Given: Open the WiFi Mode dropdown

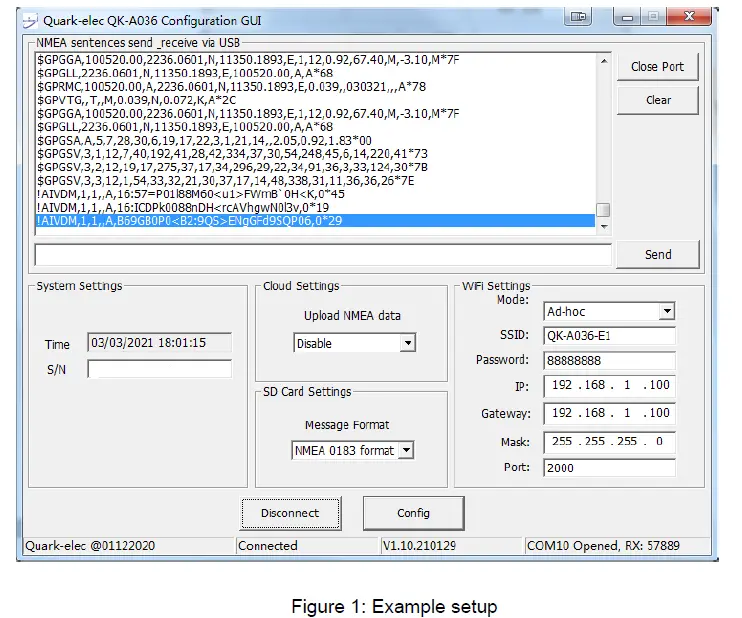Looking at the screenshot, I should (x=667, y=311).
